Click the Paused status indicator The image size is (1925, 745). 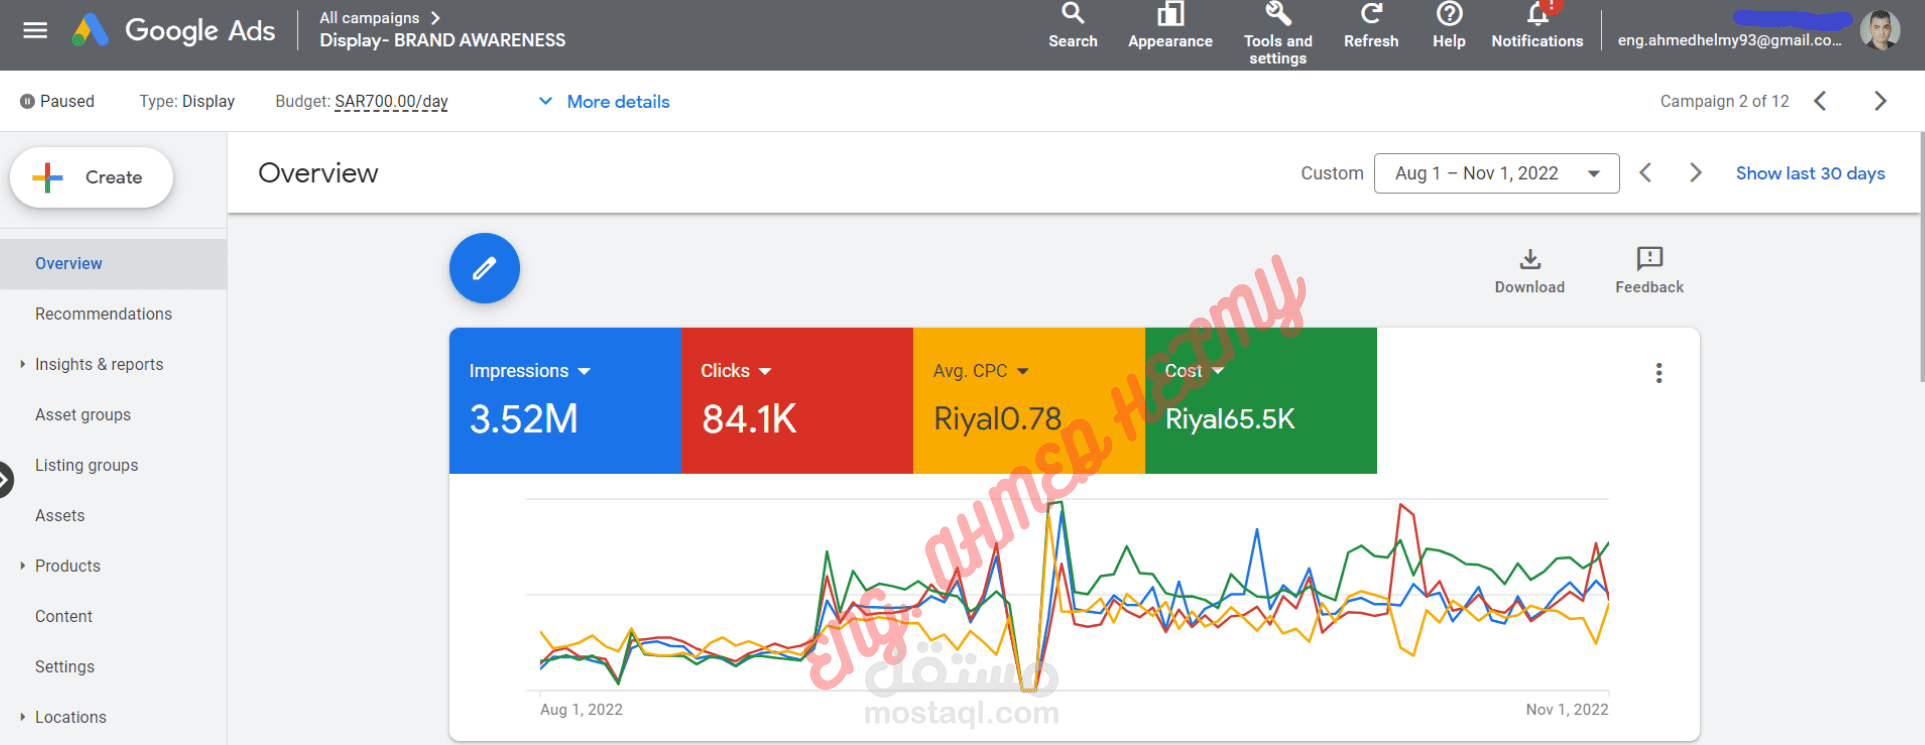[x=57, y=101]
